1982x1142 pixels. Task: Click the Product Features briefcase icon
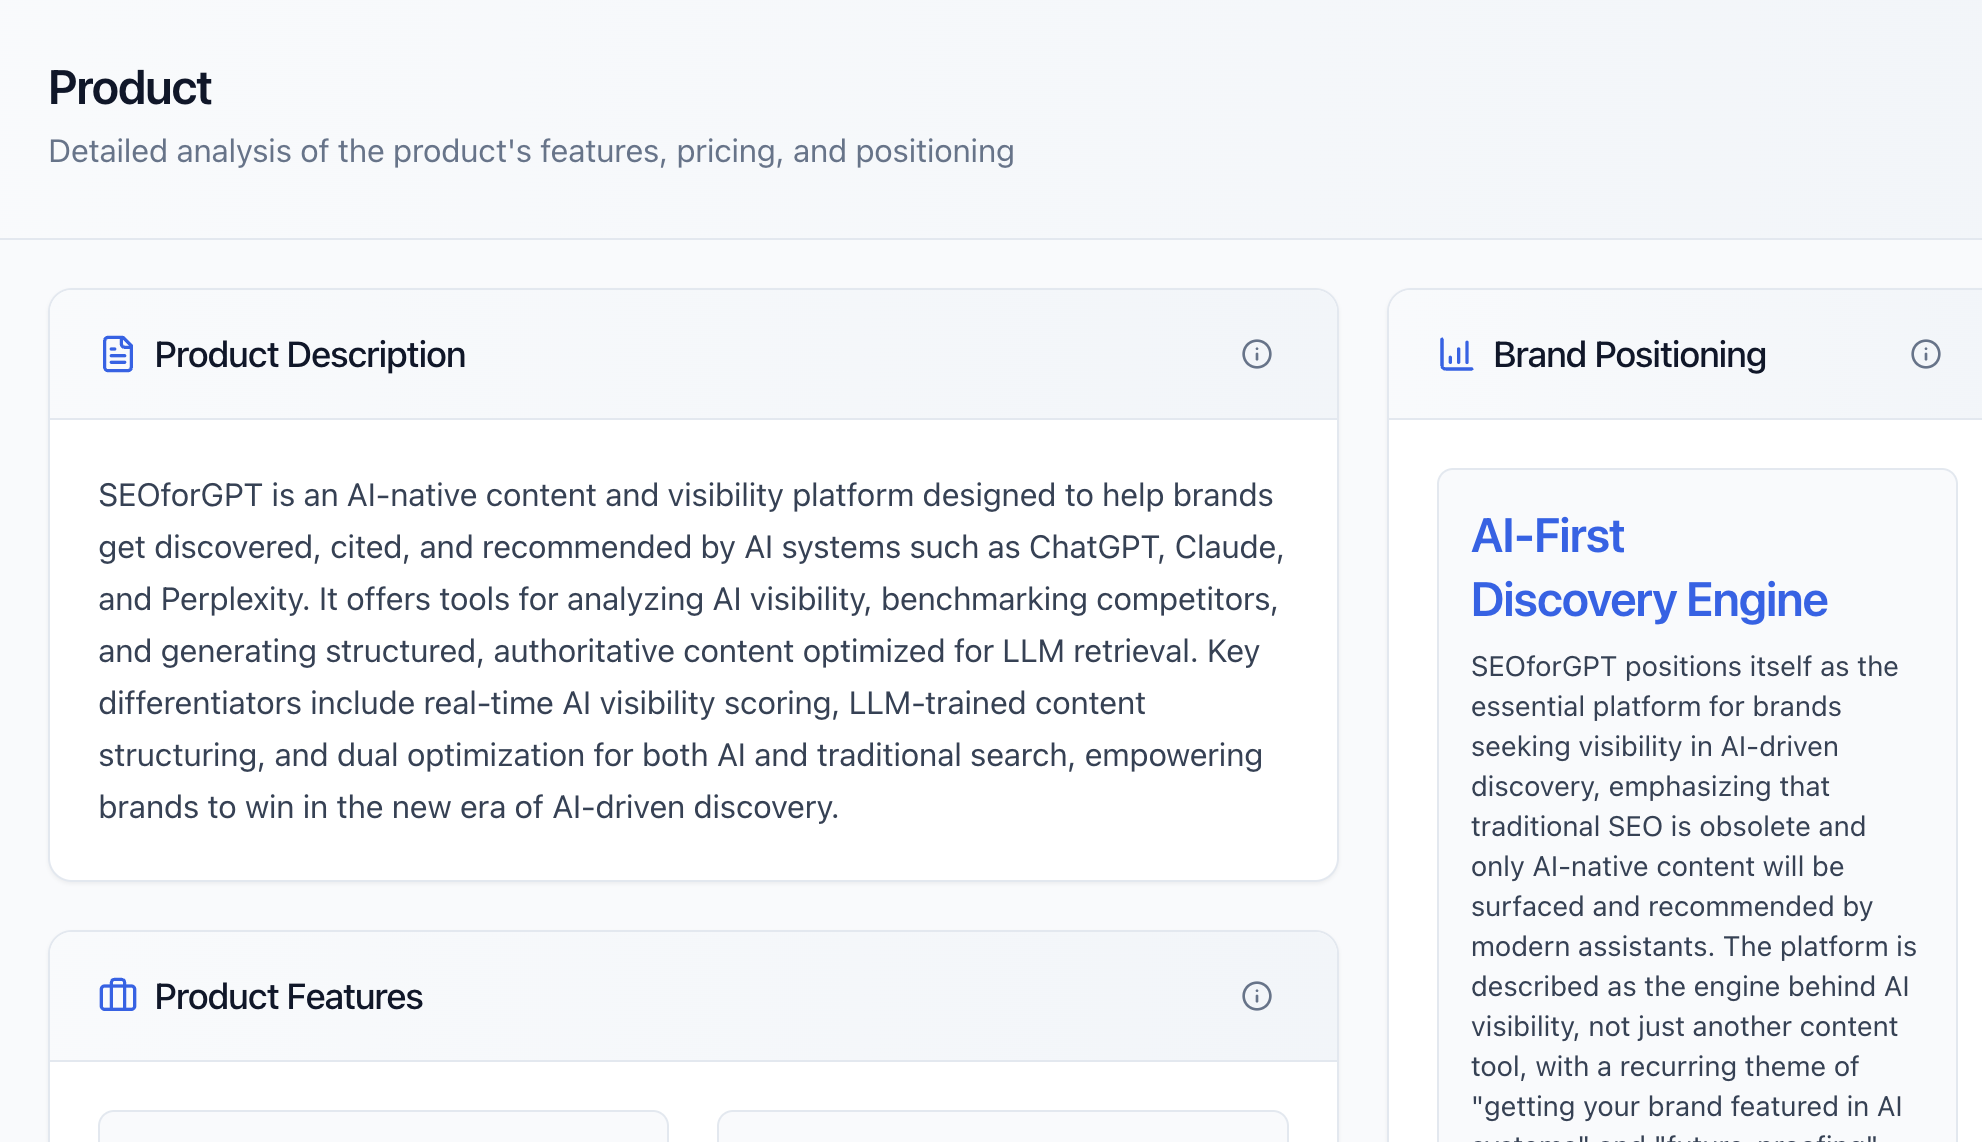tap(117, 996)
